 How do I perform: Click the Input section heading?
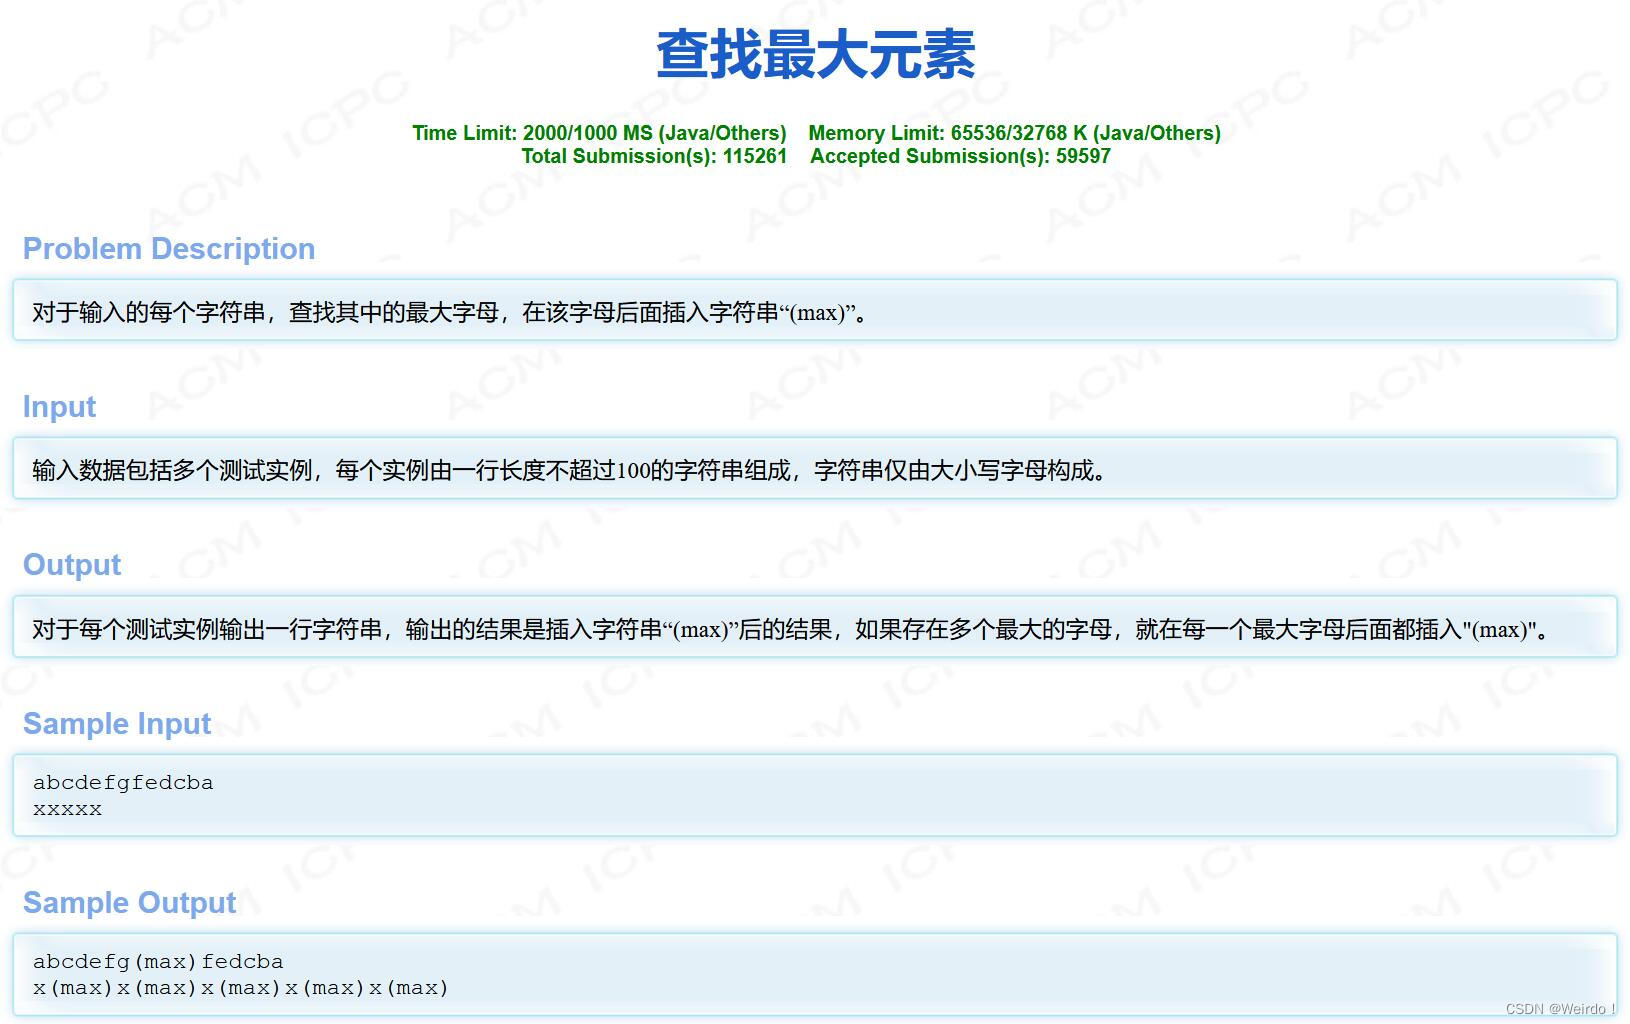tap(58, 406)
